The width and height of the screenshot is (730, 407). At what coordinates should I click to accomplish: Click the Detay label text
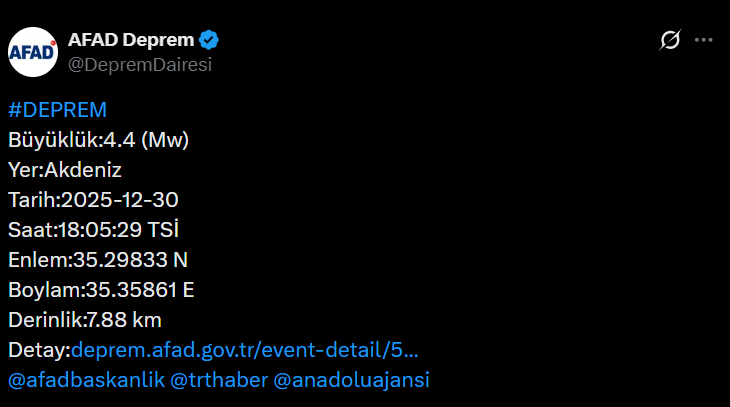pos(36,350)
